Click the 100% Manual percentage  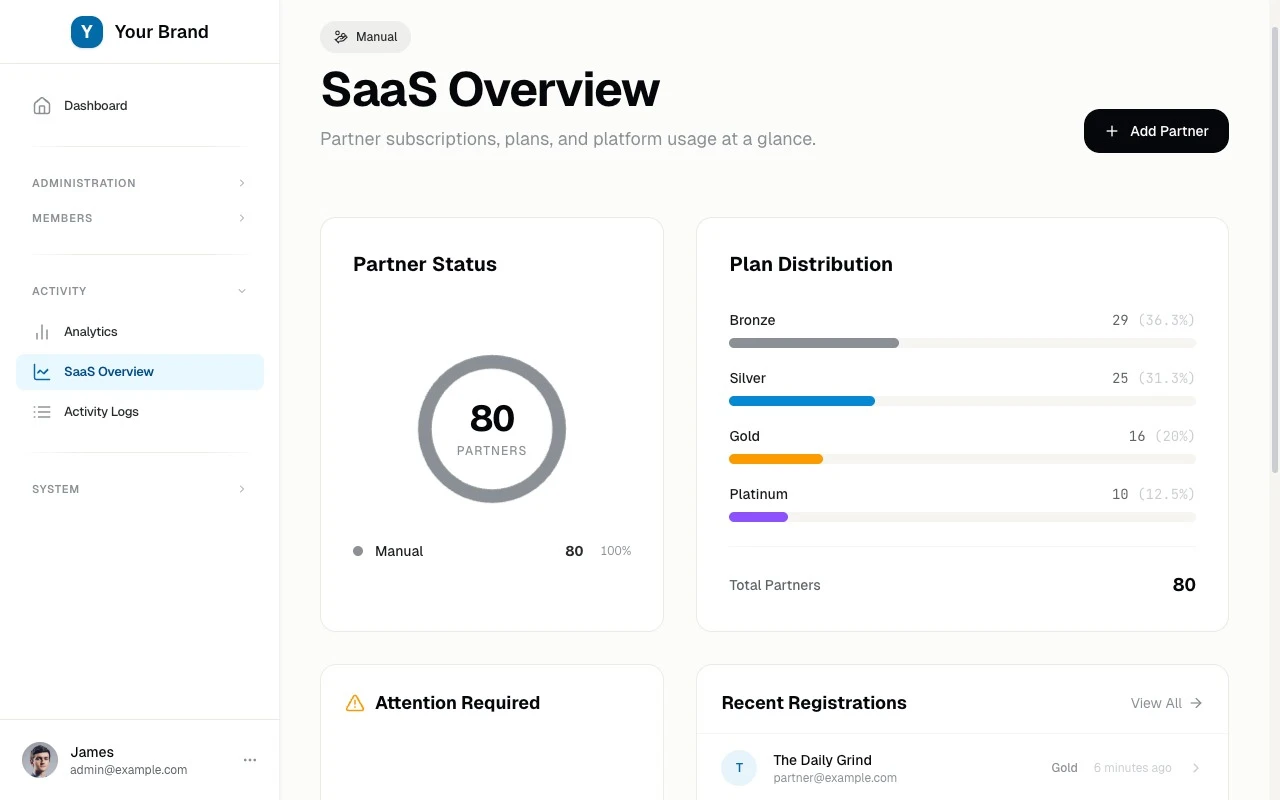click(615, 551)
